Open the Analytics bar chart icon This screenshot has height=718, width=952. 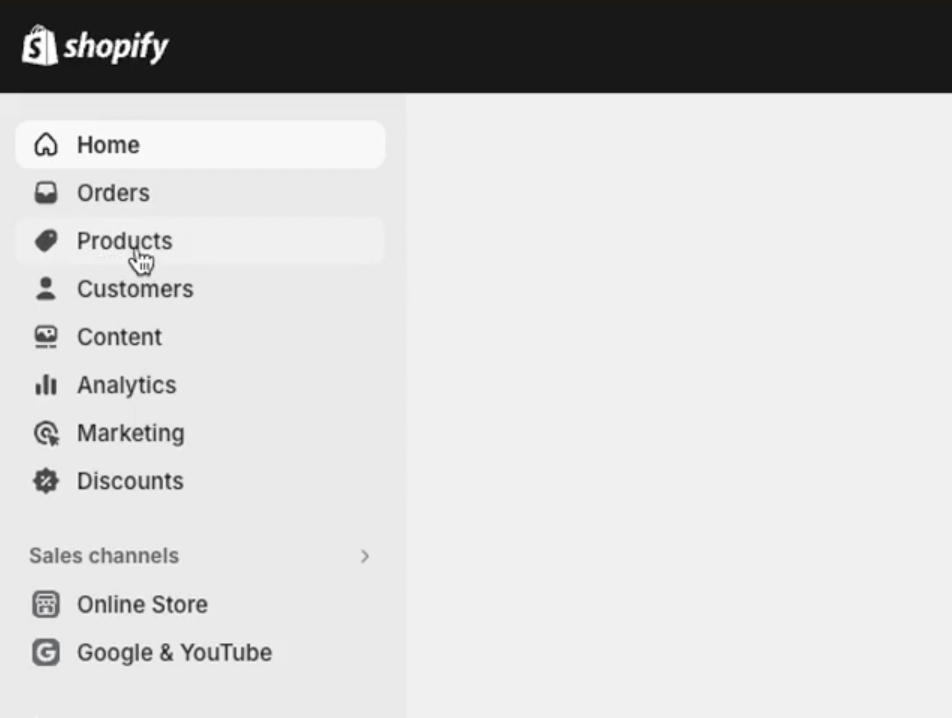pos(46,385)
